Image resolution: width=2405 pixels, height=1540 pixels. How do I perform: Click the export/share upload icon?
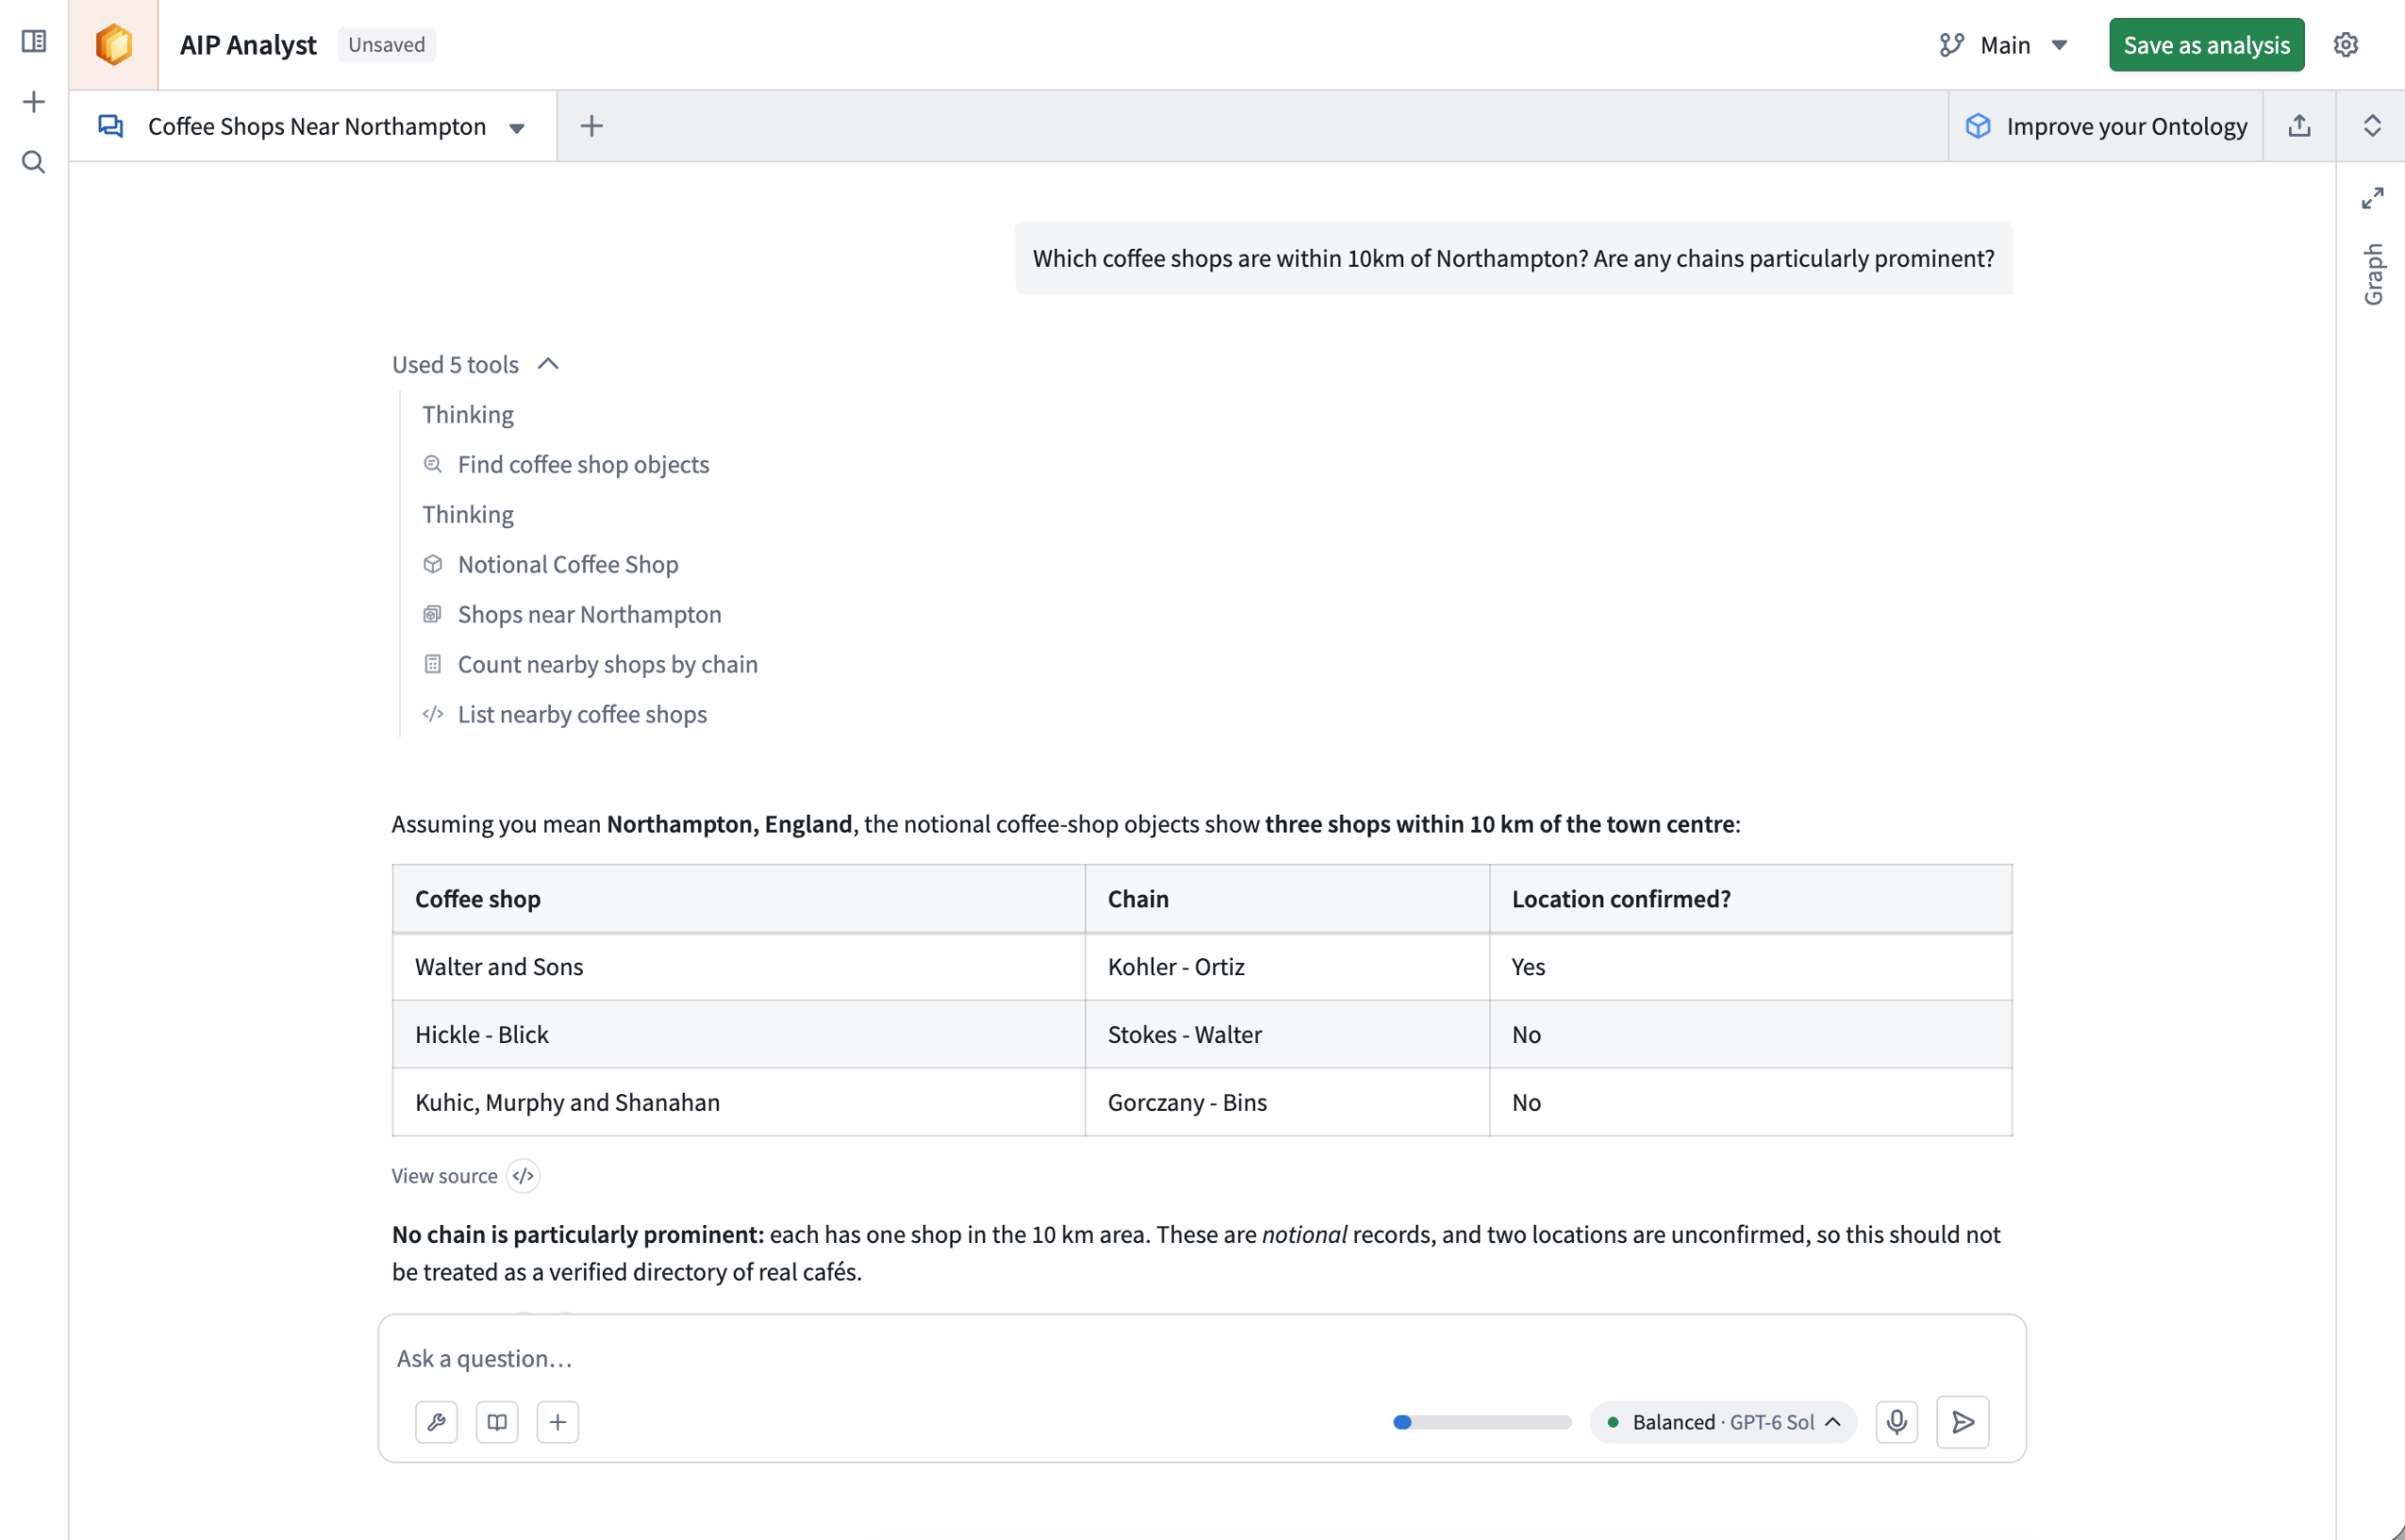[2299, 126]
